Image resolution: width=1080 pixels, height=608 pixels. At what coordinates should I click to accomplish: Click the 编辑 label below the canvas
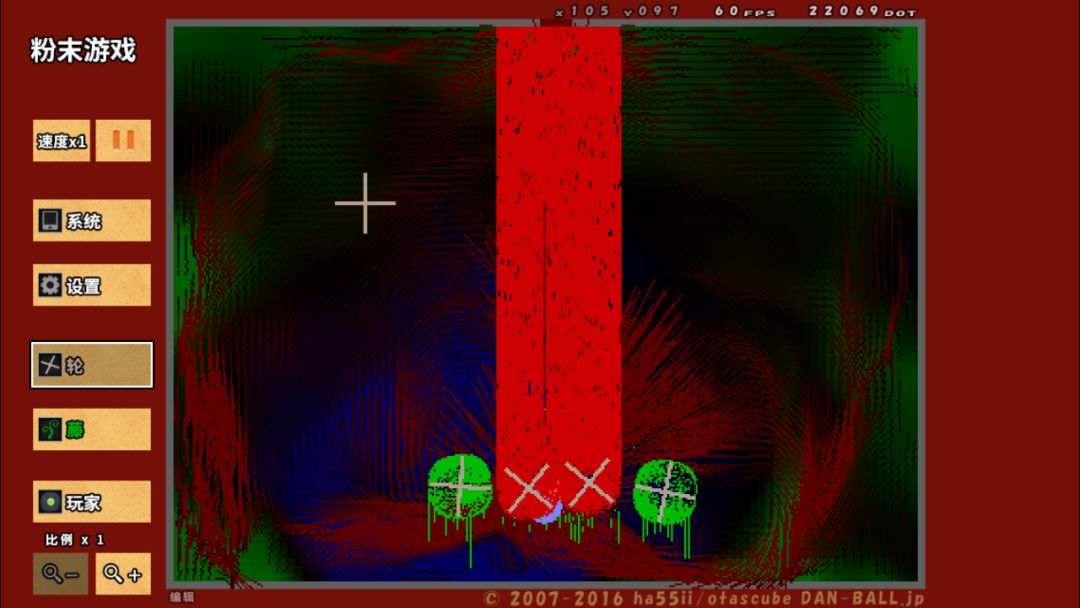coord(182,597)
